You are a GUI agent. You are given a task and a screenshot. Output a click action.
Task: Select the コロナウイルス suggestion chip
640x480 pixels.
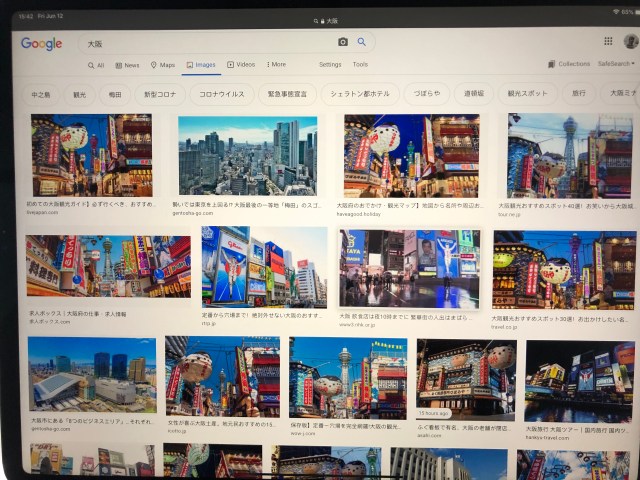click(221, 93)
